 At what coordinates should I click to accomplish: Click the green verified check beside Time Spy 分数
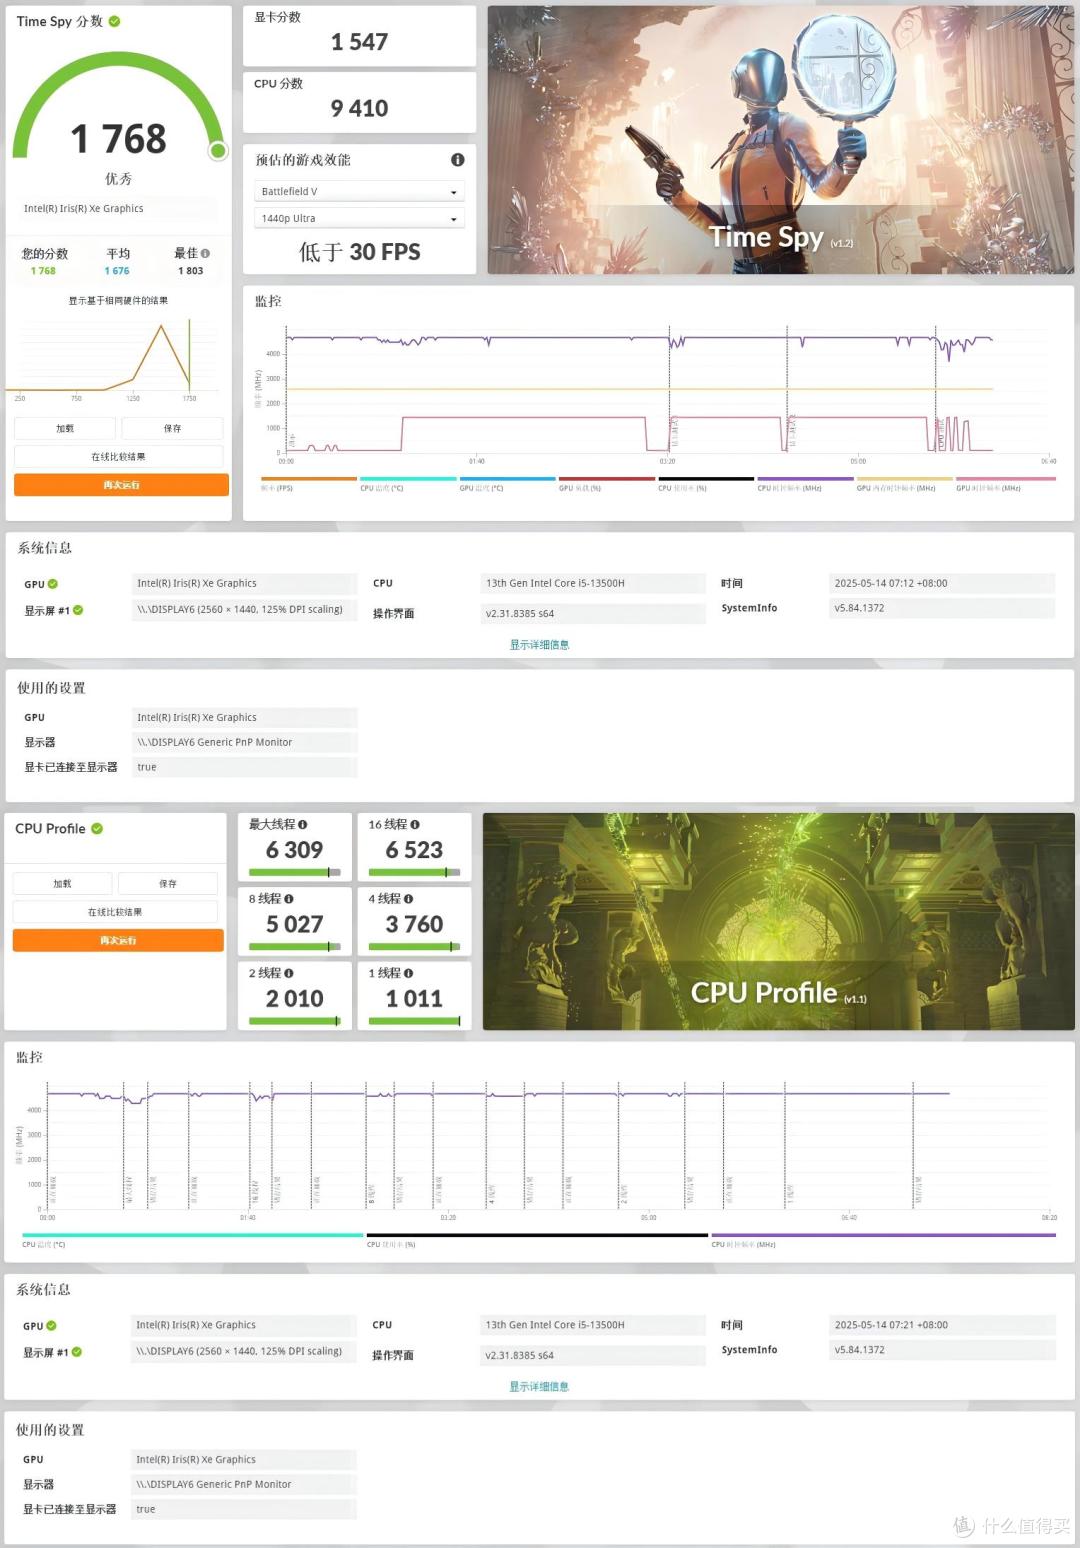(x=114, y=21)
